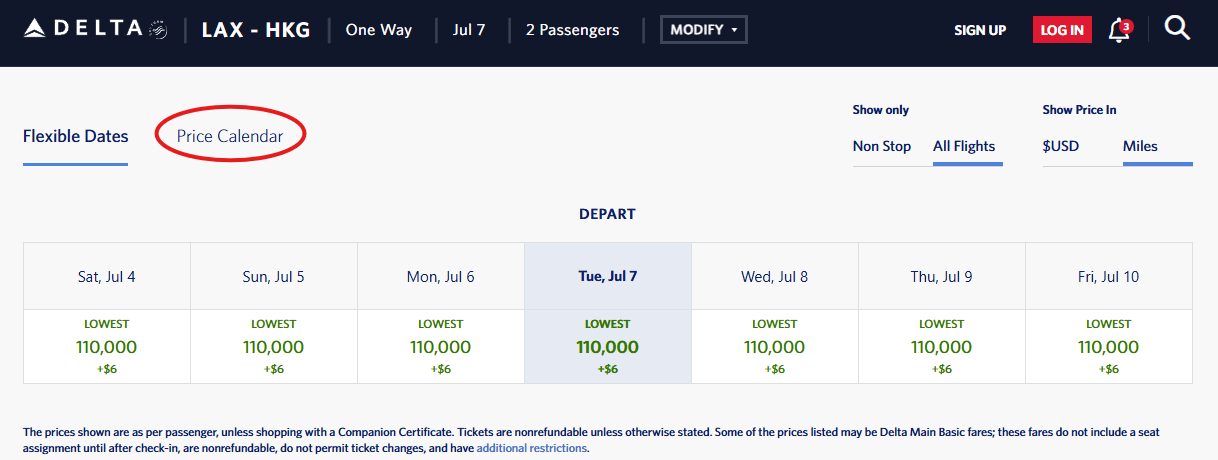The height and width of the screenshot is (460, 1218).
Task: Click the LOG IN button
Action: click(x=1062, y=30)
